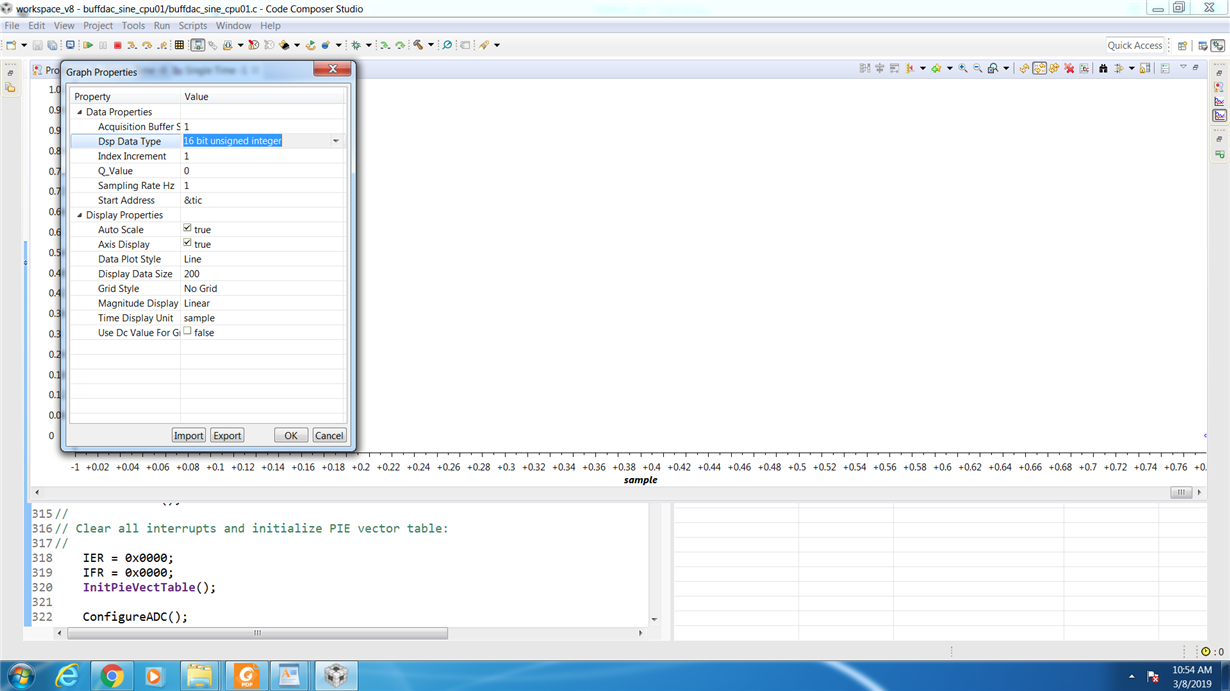
Task: Terminate the debug session
Action: (x=117, y=45)
